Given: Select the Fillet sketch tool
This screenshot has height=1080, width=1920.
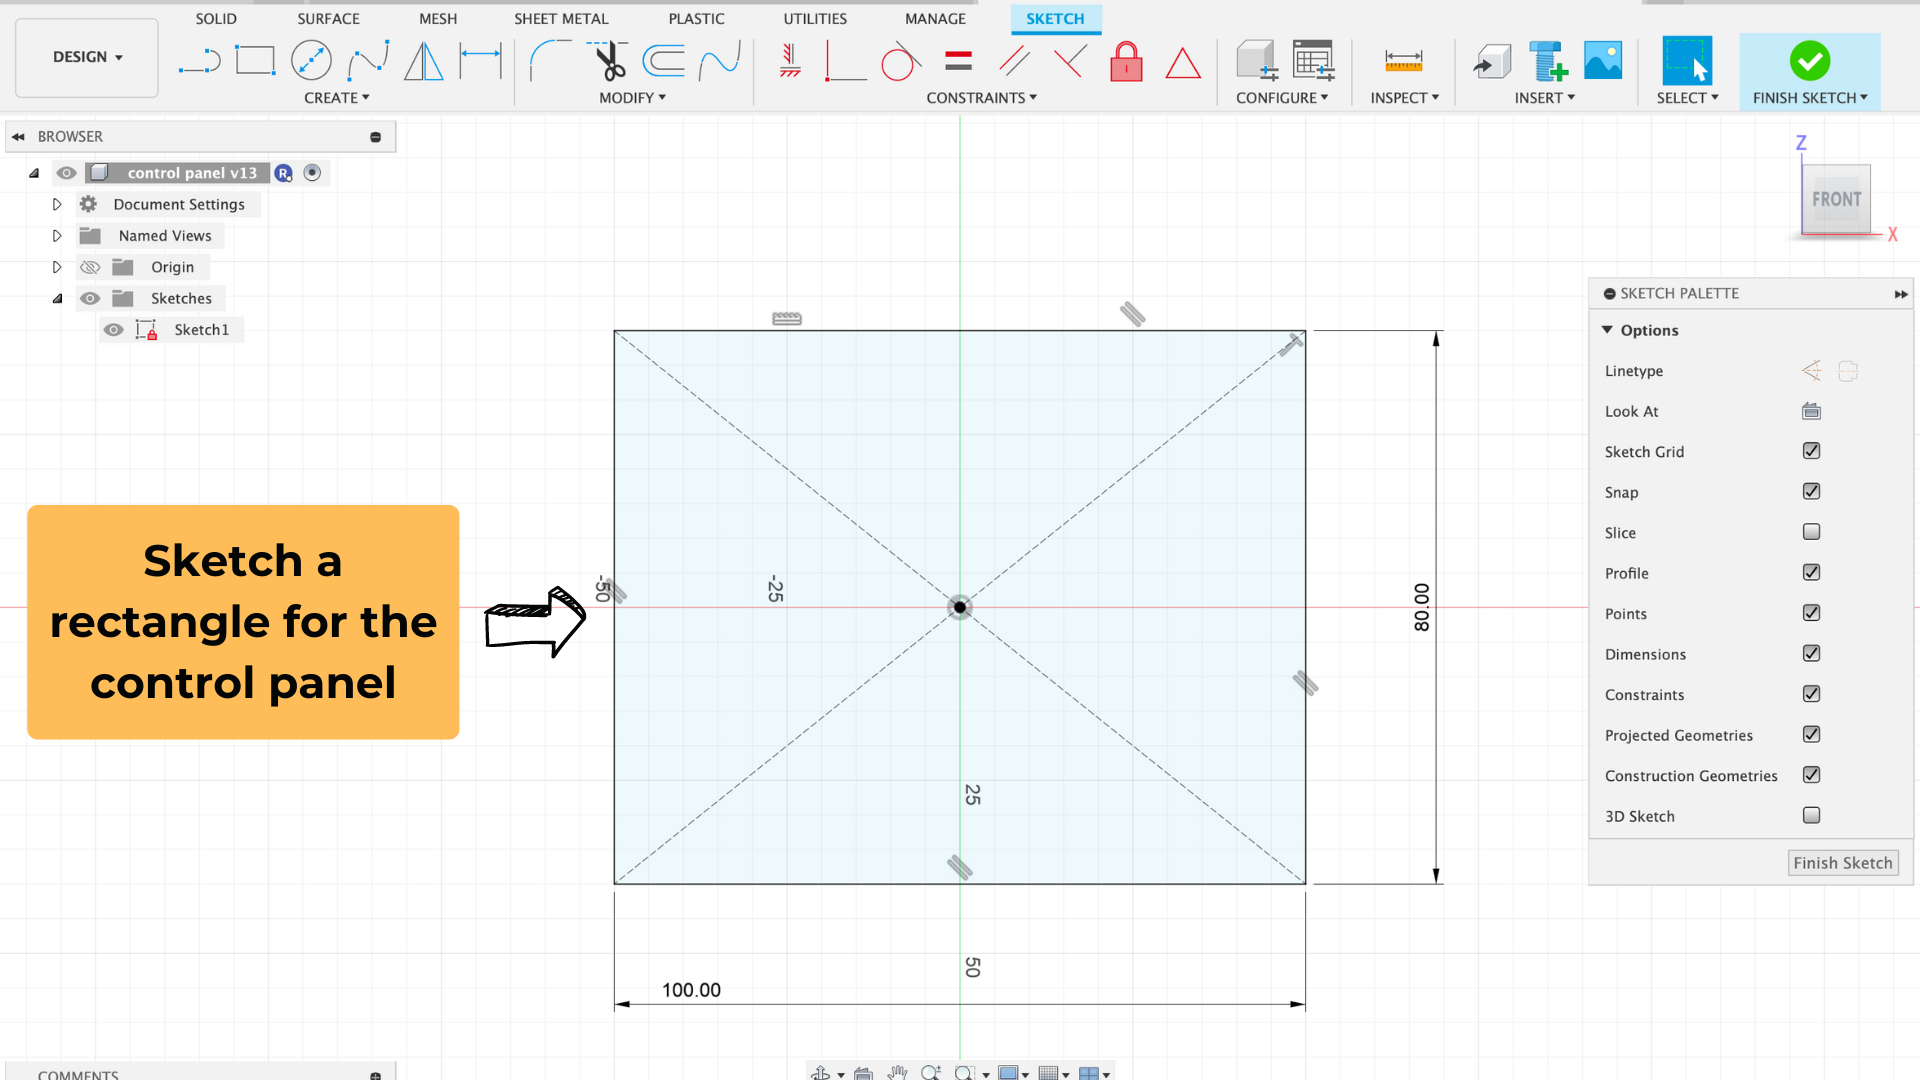Looking at the screenshot, I should tap(545, 61).
